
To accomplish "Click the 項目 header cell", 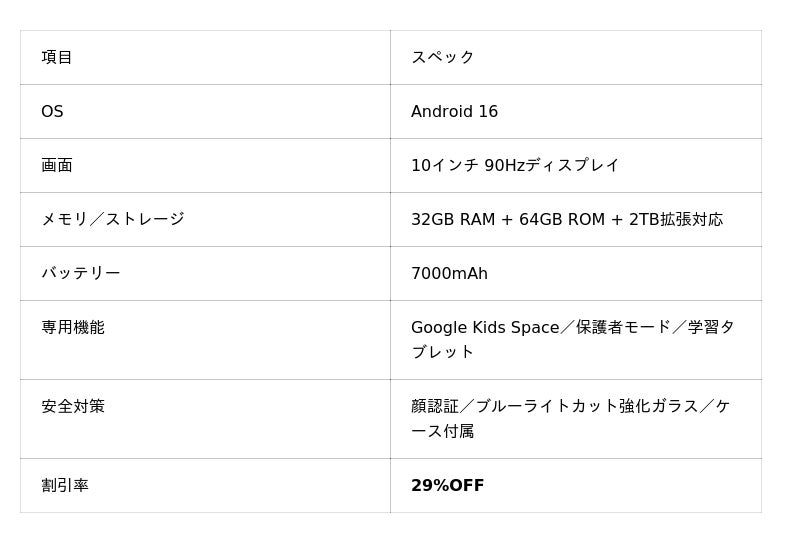I will [57, 57].
